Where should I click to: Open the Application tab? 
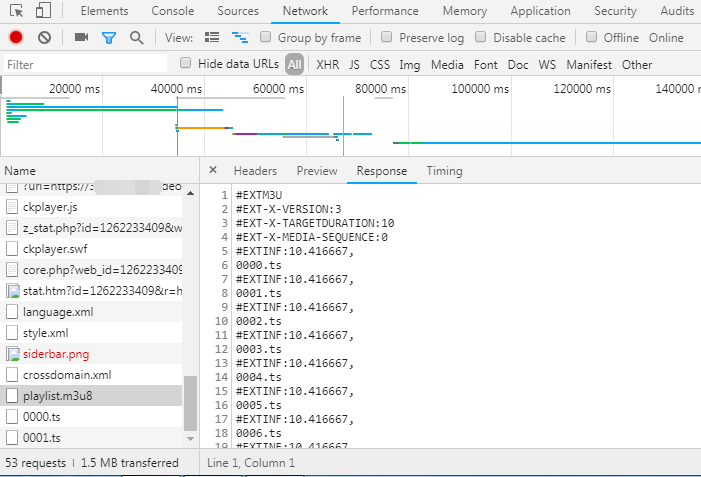[541, 11]
